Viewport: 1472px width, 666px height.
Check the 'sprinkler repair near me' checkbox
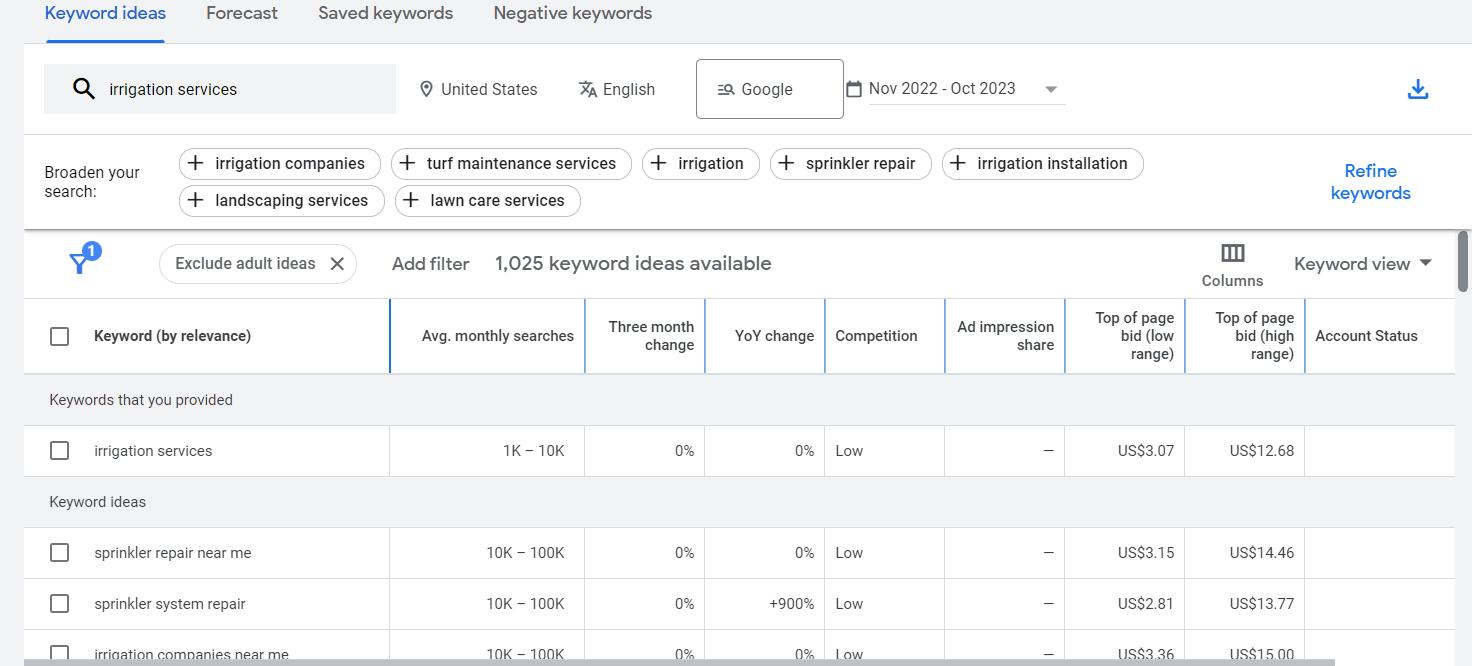pyautogui.click(x=60, y=553)
